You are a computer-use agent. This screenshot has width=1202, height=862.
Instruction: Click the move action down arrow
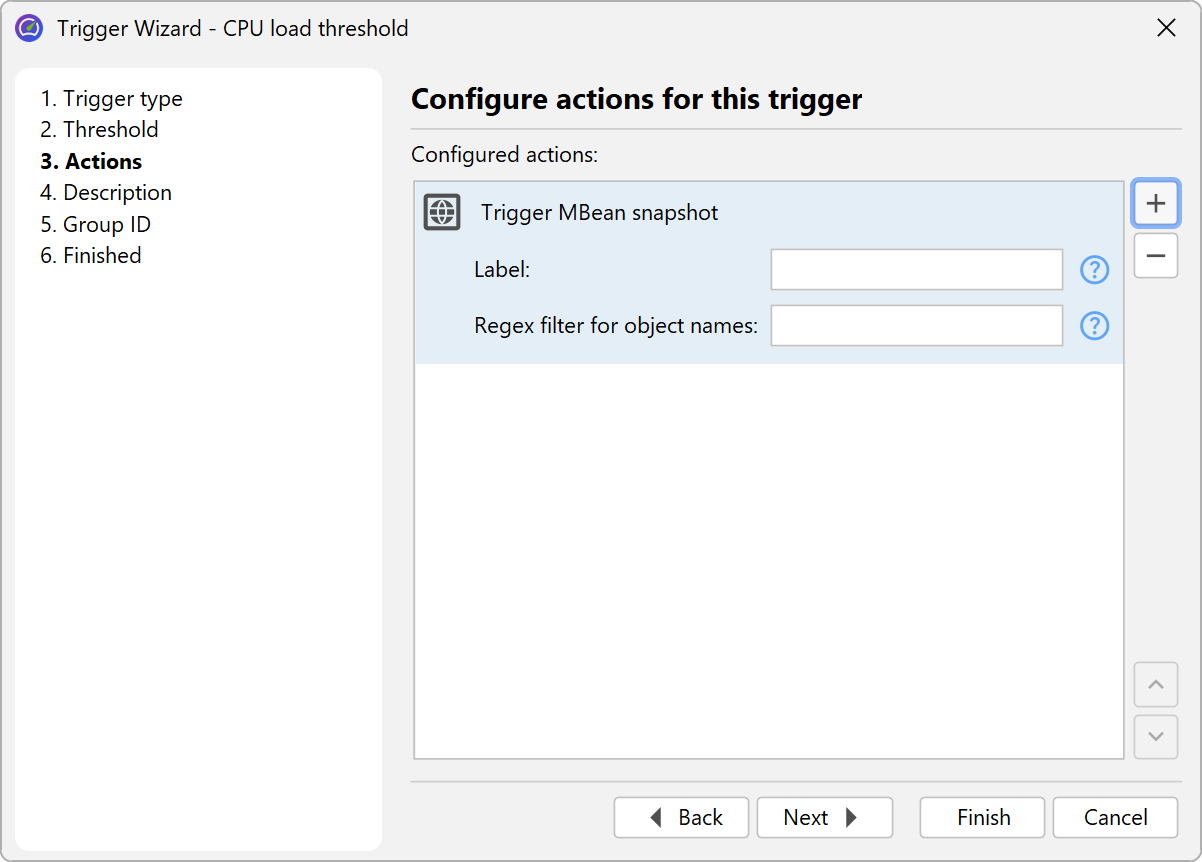pyautogui.click(x=1156, y=737)
